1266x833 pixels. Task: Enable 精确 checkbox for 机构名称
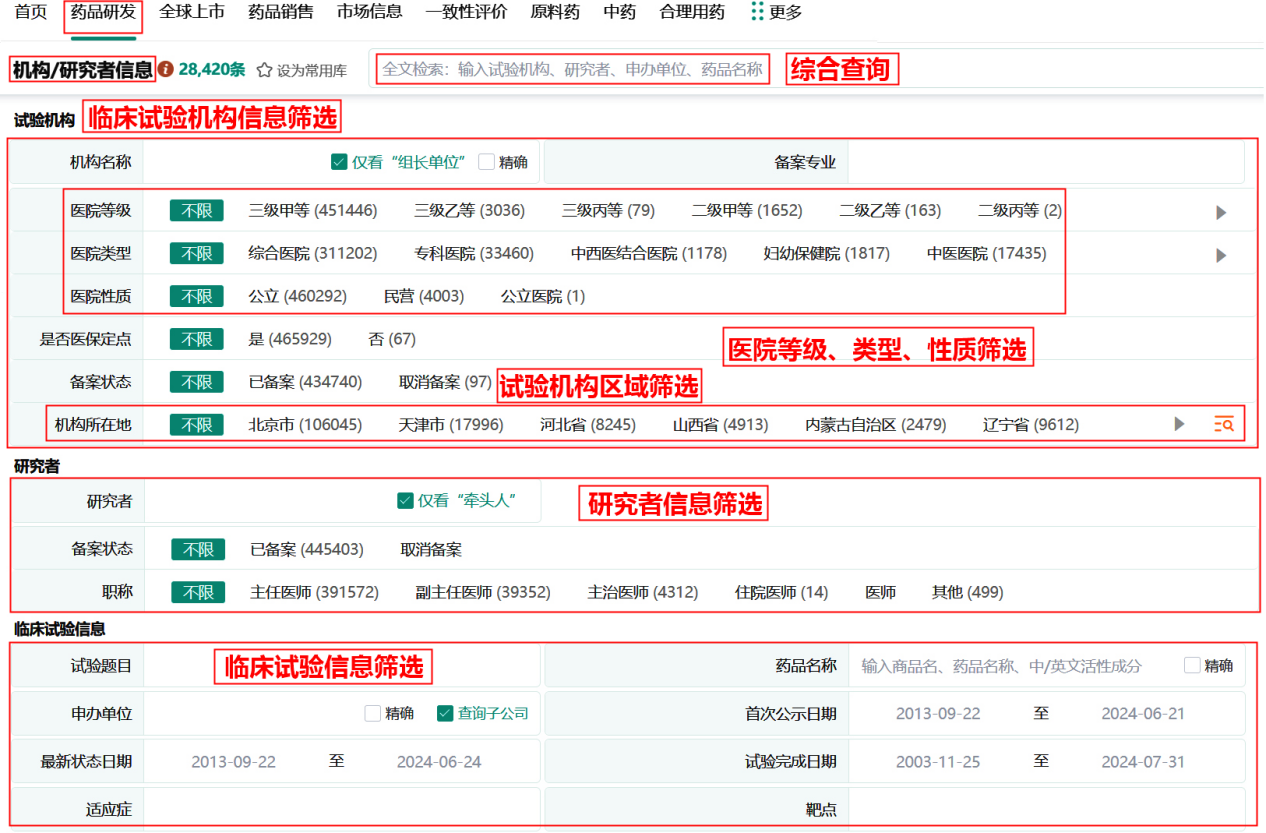pos(487,162)
